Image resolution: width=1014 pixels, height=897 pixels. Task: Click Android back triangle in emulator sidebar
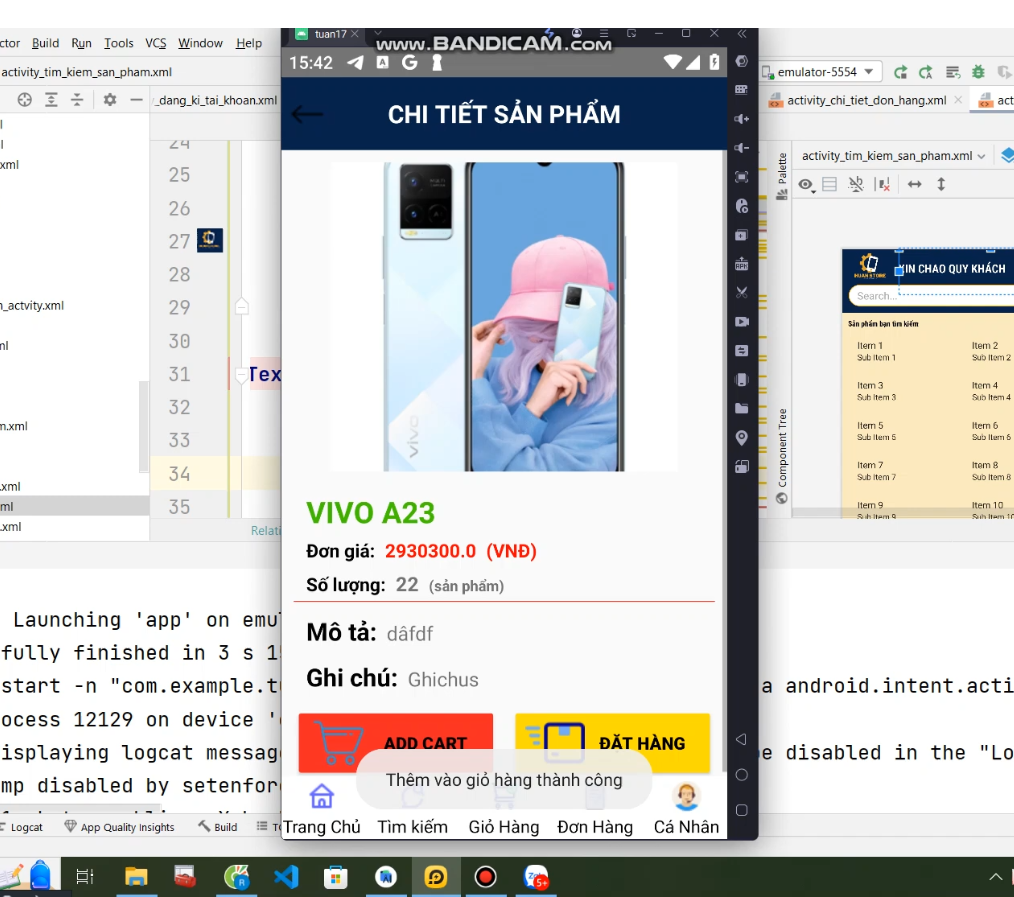click(x=741, y=739)
